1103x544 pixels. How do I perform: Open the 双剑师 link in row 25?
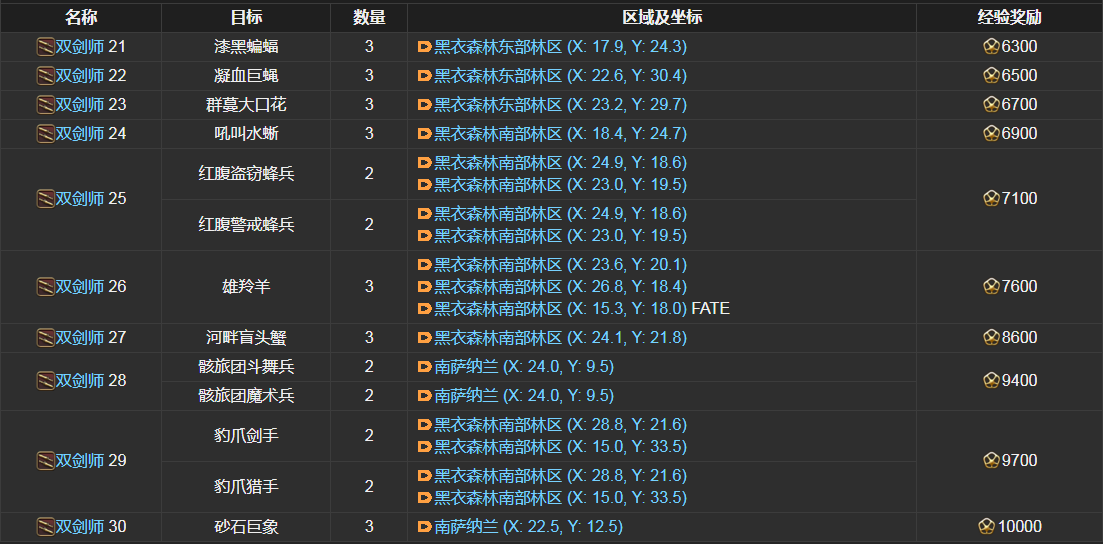point(80,199)
